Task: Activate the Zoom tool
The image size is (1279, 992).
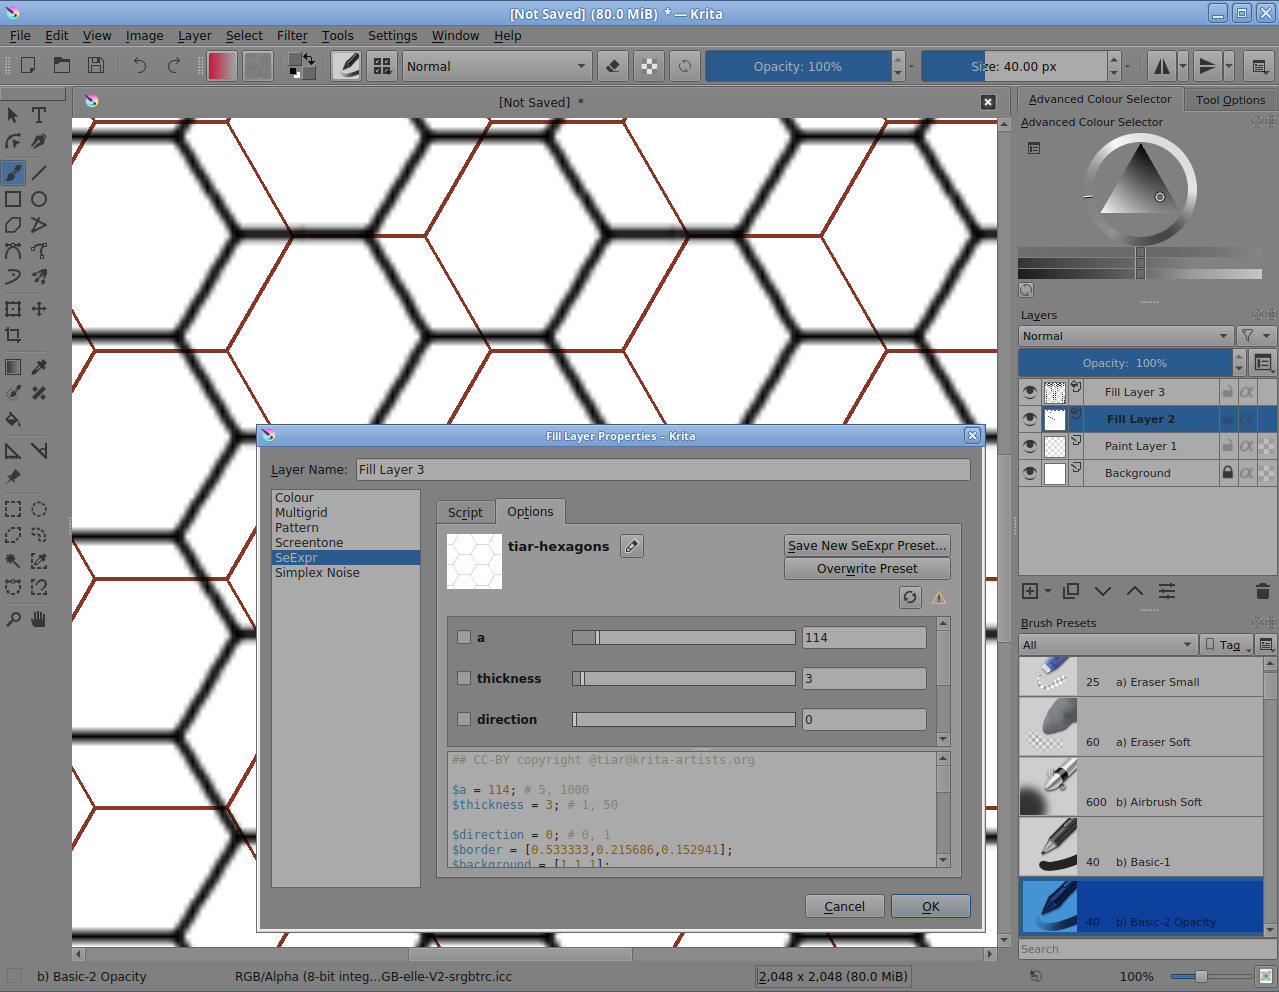Action: (13, 619)
